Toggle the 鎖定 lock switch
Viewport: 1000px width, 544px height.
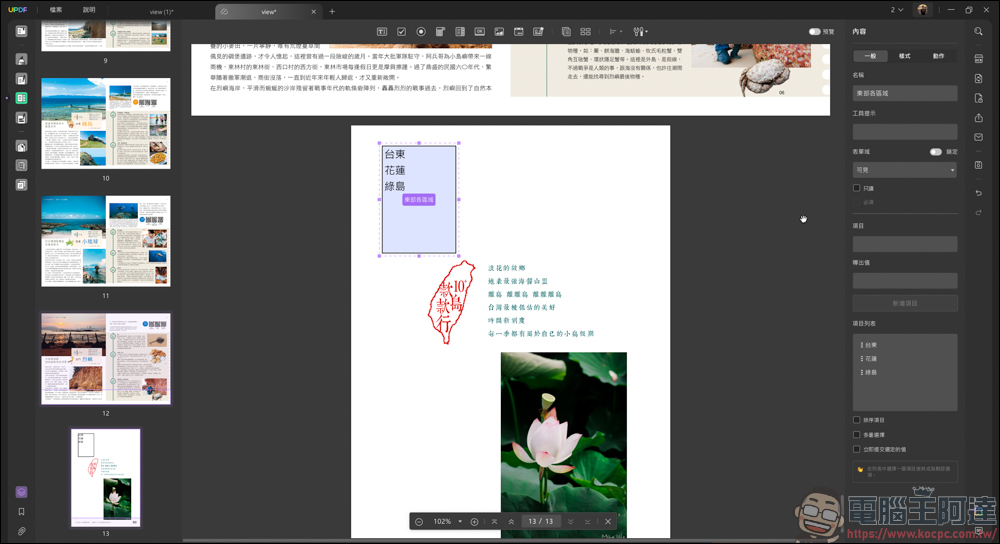point(936,152)
